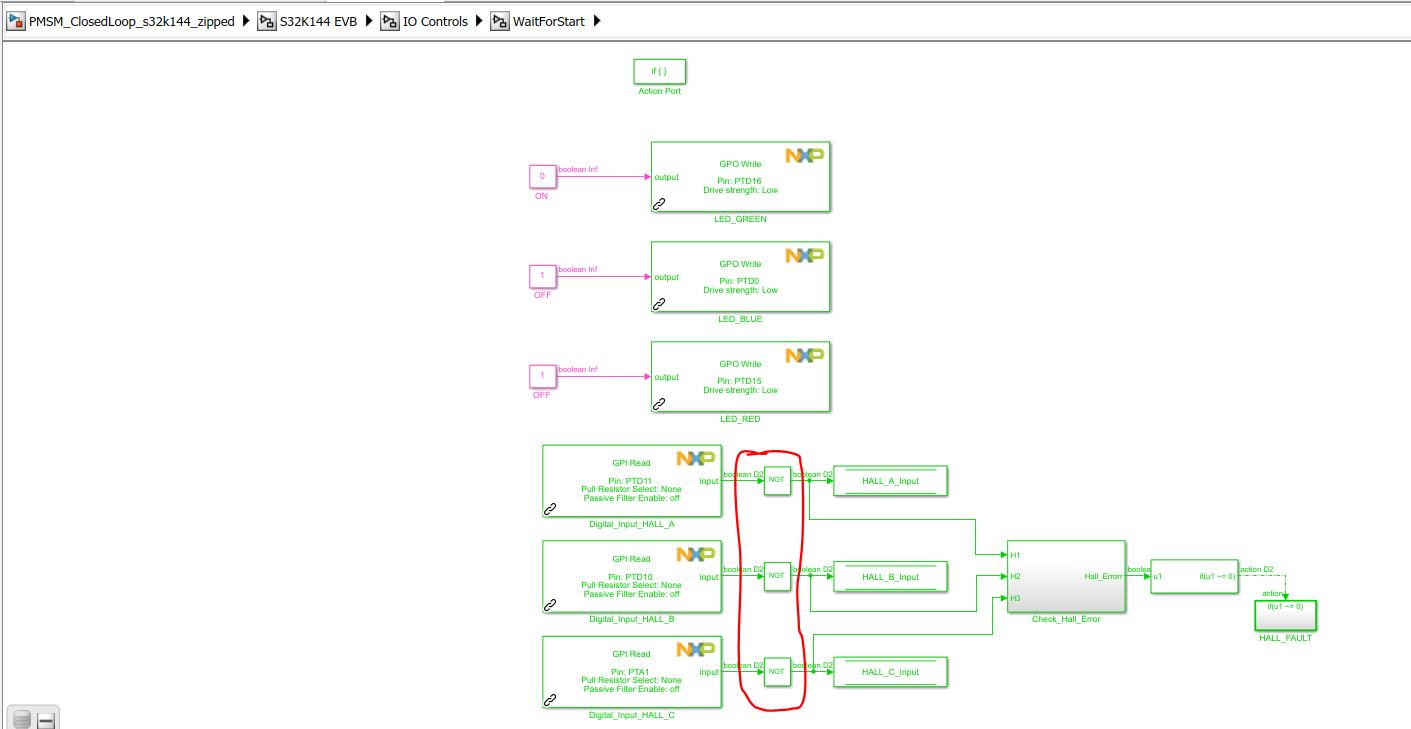Select the if ( ) Action Port block
The width and height of the screenshot is (1411, 729).
(x=659, y=71)
